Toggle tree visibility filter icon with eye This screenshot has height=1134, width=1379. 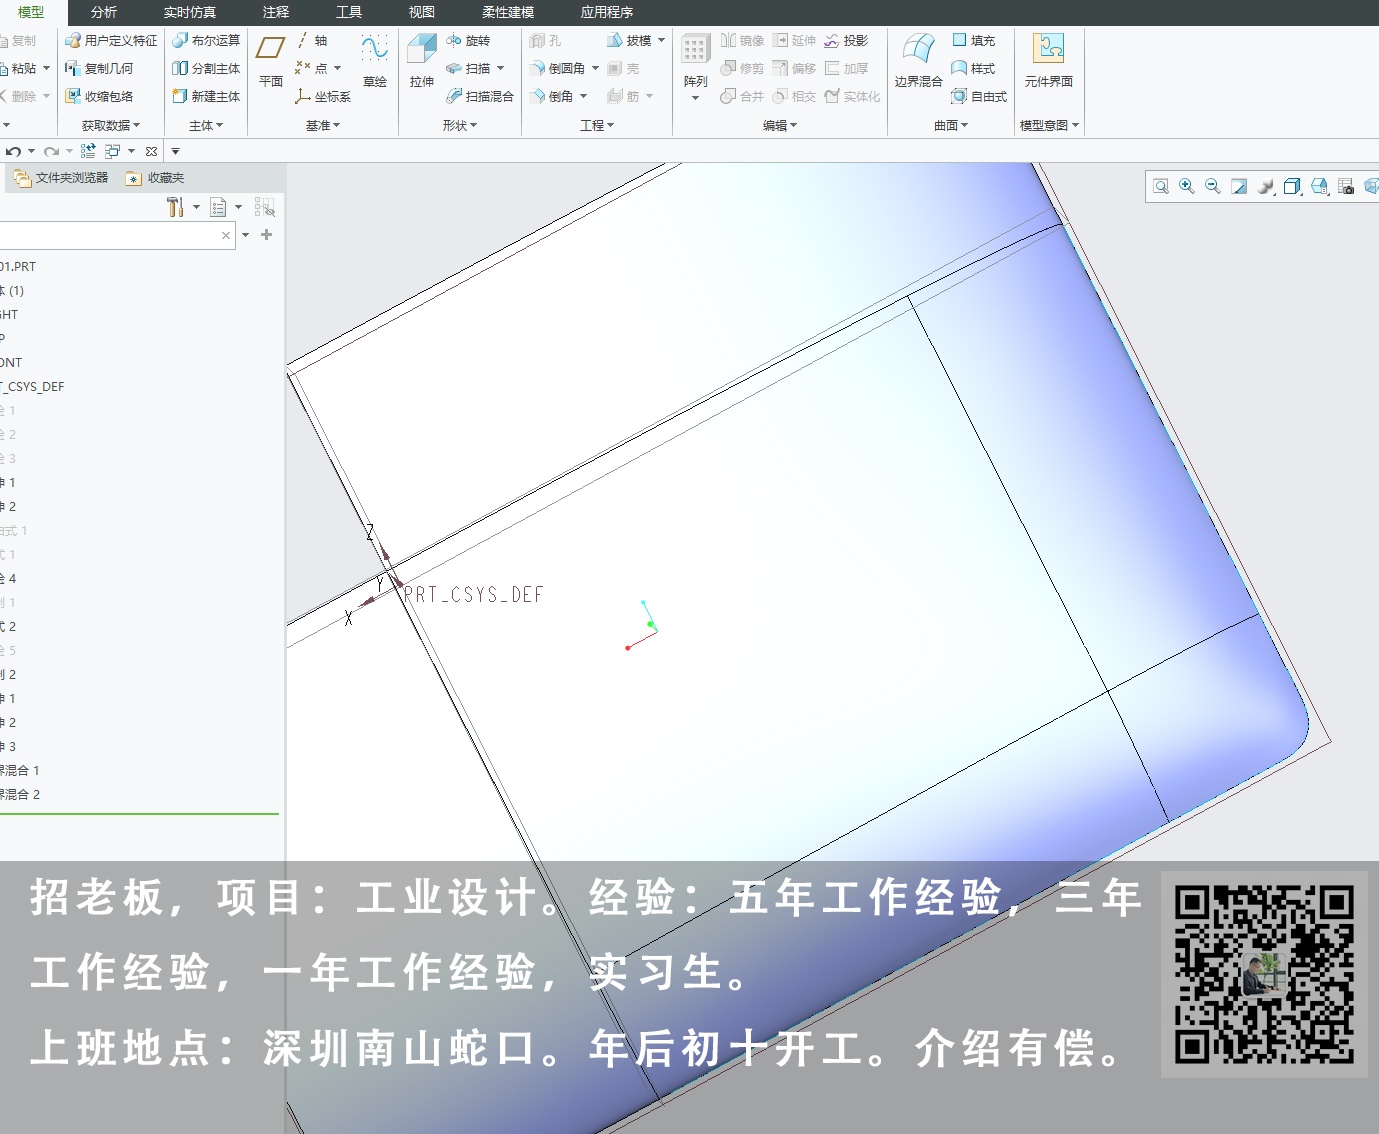(265, 207)
